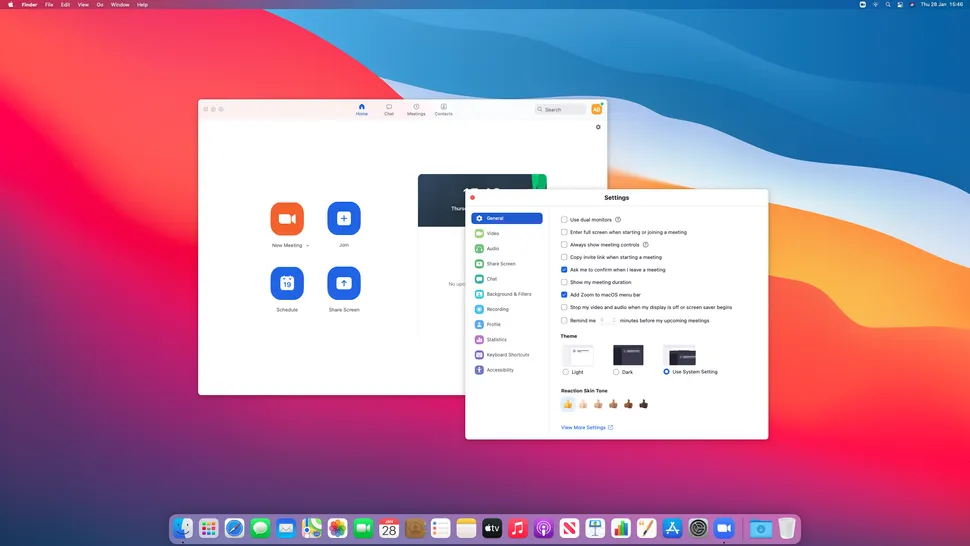Click the Share Screen arrow icon
Viewport: 970px width, 546px height.
click(344, 283)
